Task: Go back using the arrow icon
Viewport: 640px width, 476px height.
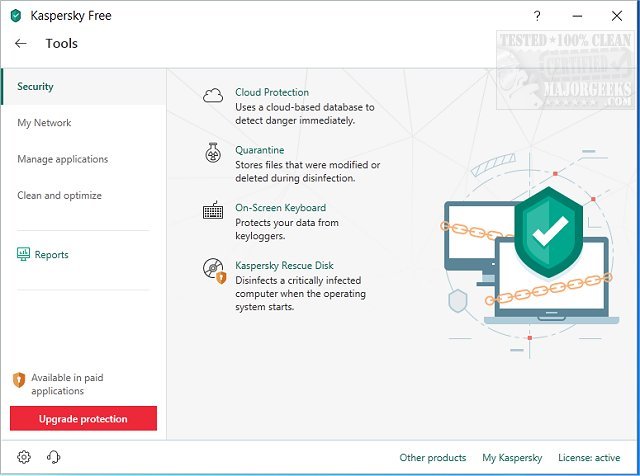Action: [21, 44]
